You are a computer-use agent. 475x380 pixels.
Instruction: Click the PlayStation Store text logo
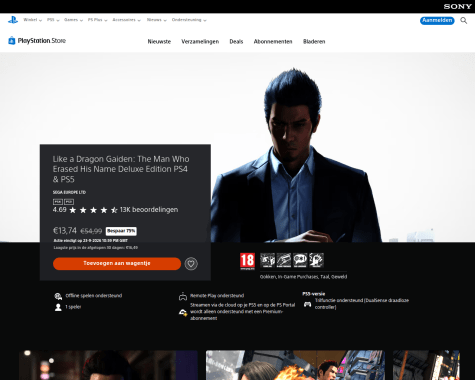[x=42, y=41]
